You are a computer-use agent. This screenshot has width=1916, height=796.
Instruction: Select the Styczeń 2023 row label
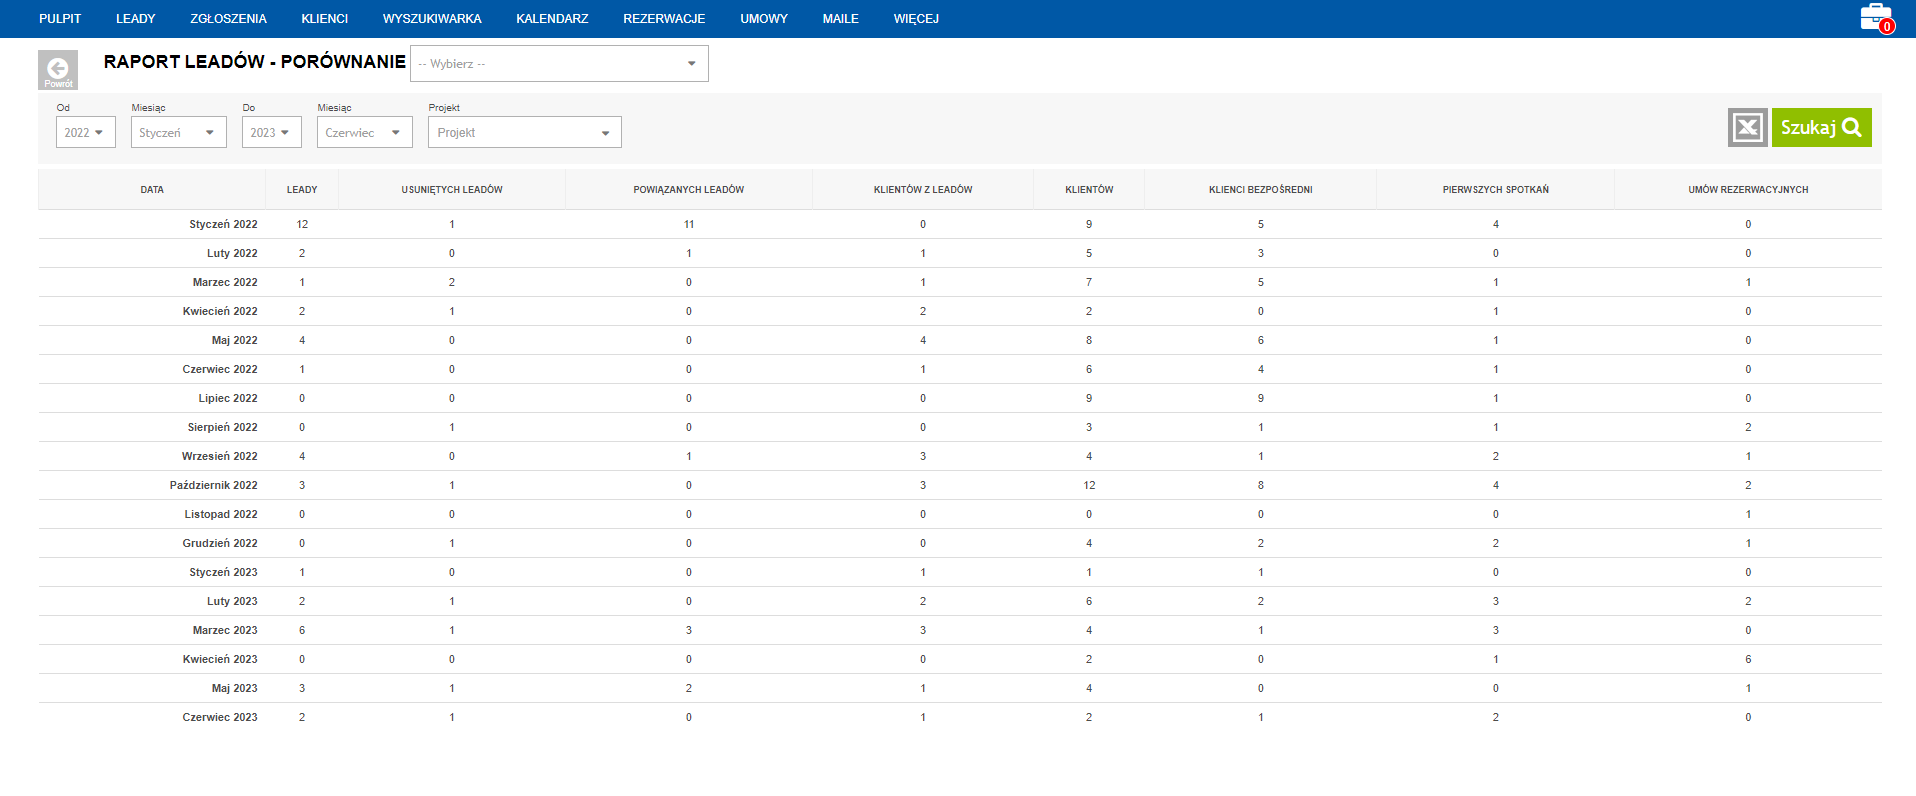coord(223,573)
